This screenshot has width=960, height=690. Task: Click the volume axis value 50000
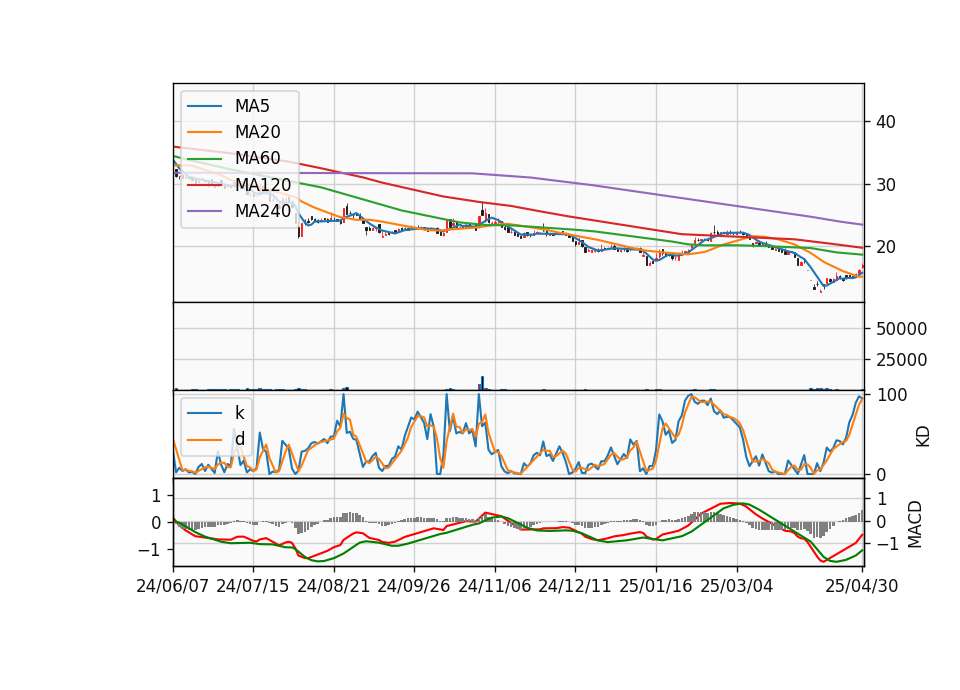coord(901,329)
